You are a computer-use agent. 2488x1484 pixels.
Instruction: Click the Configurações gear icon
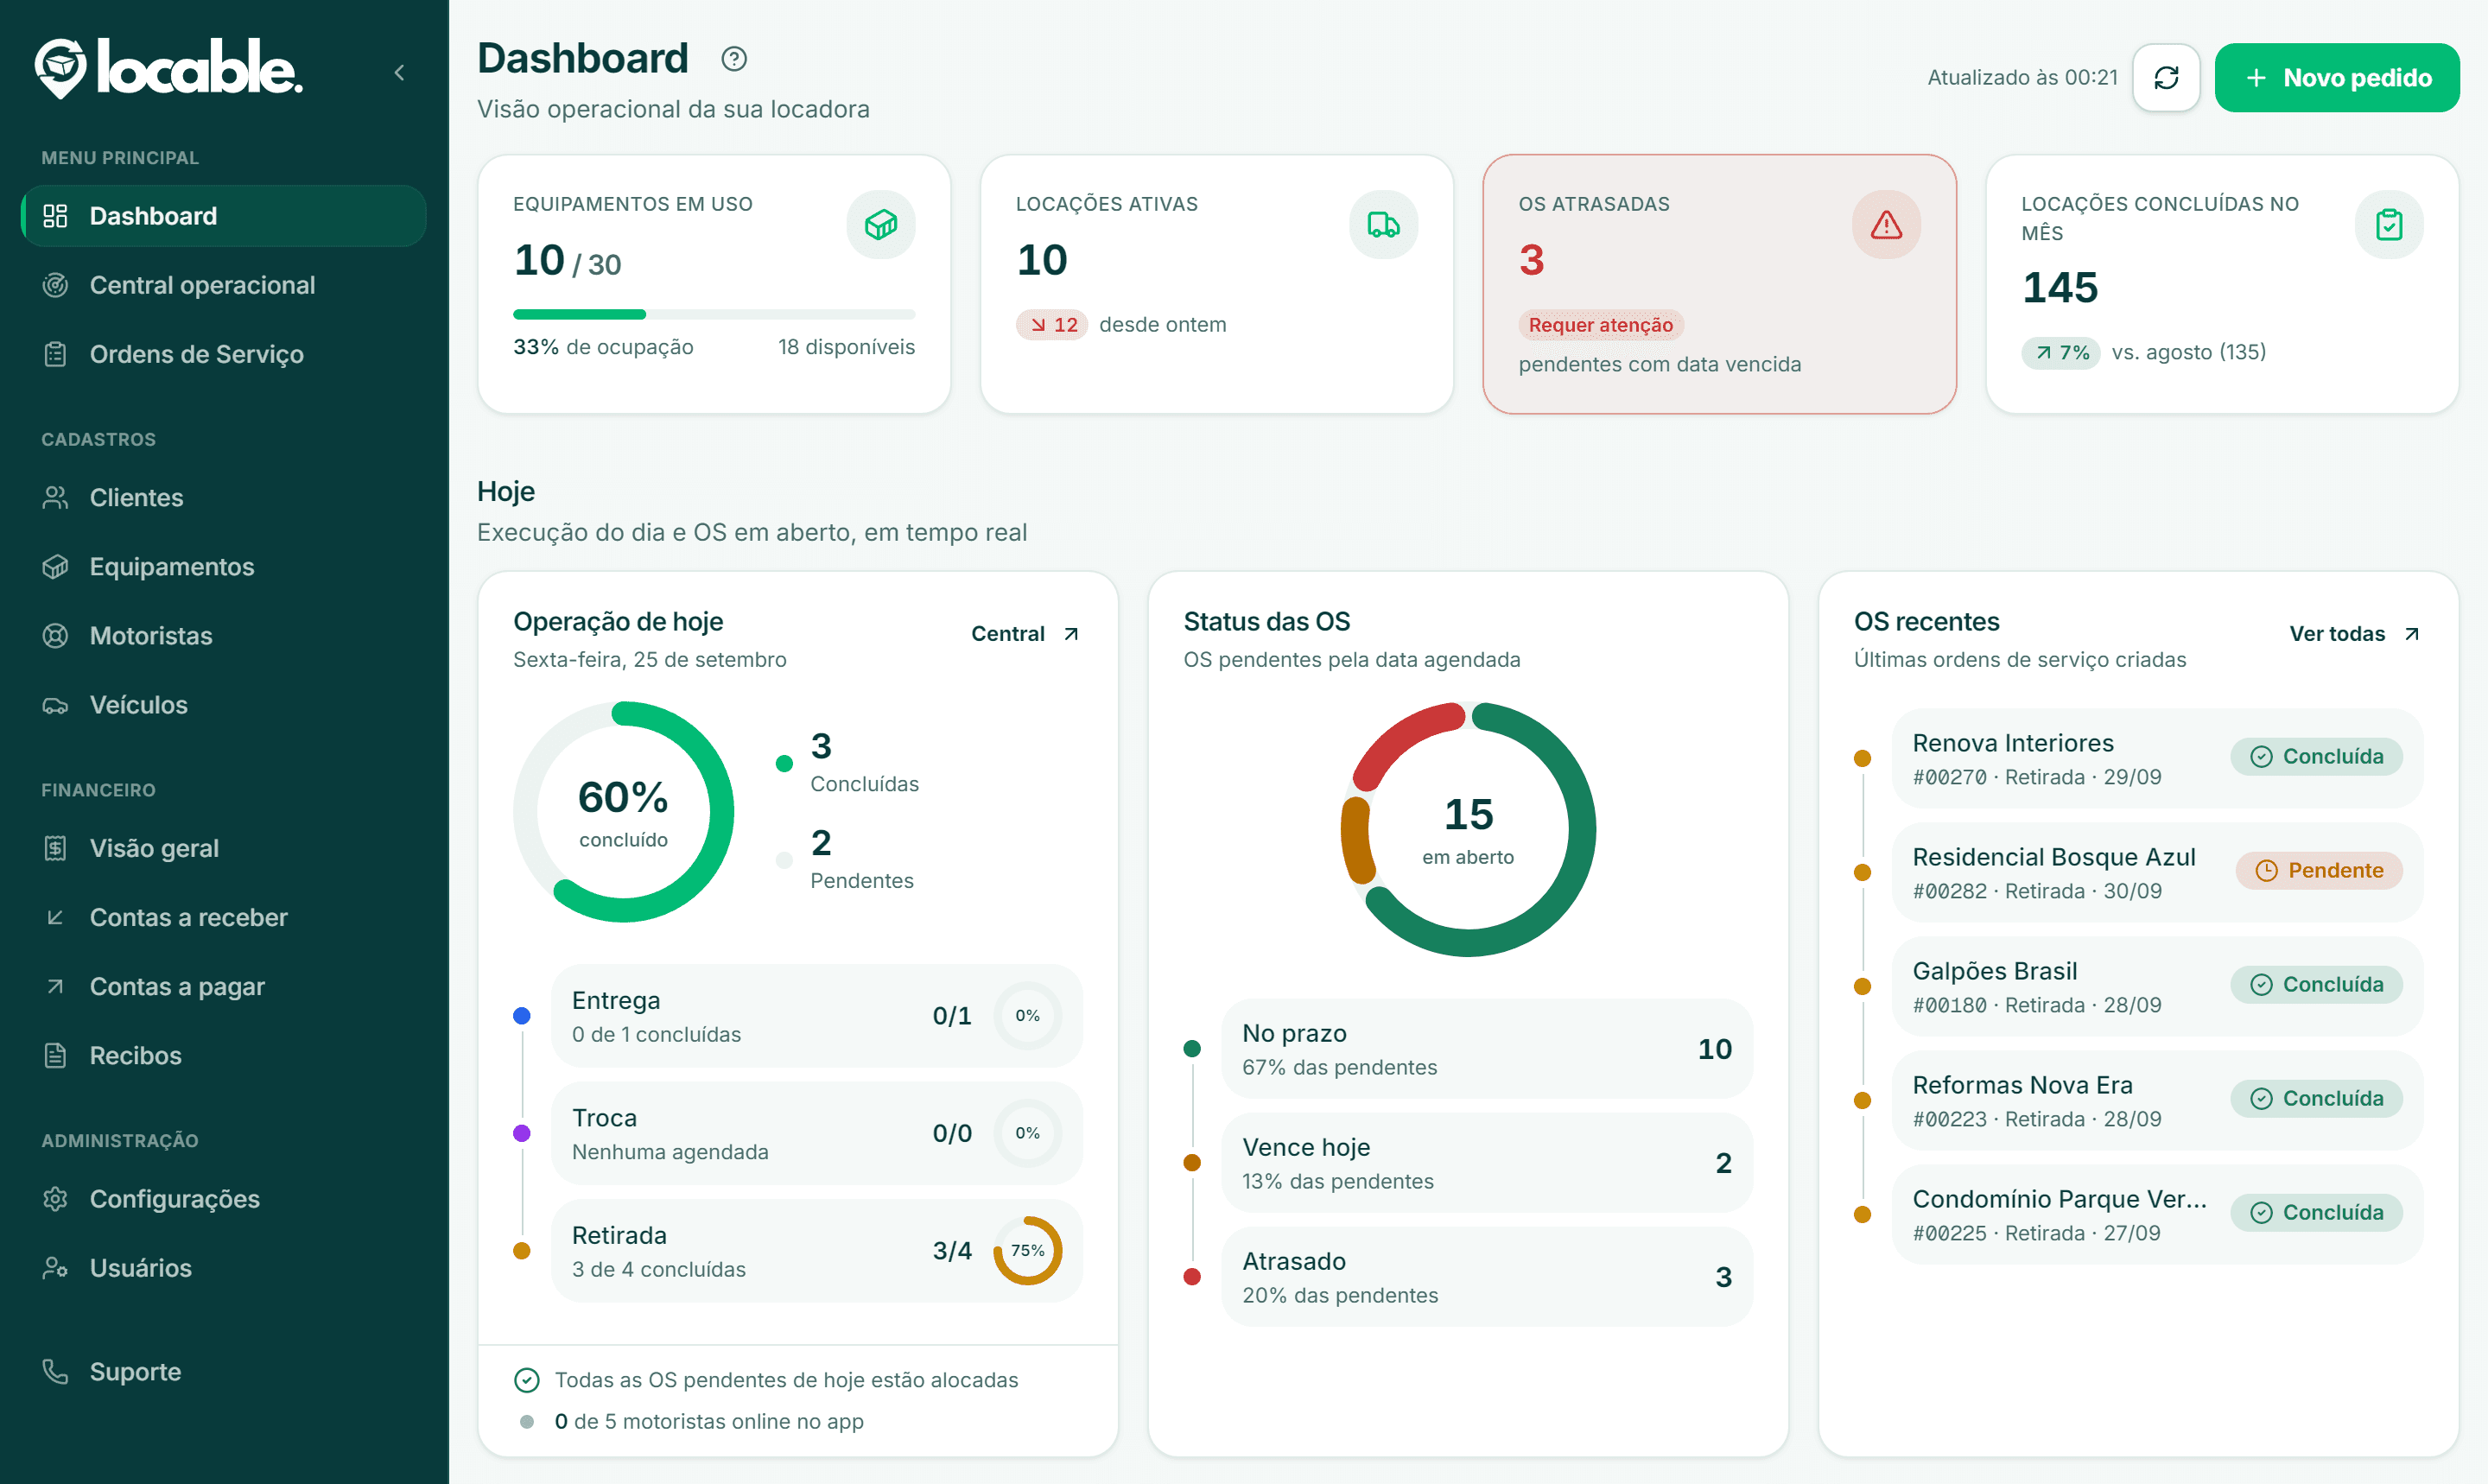pyautogui.click(x=55, y=1198)
